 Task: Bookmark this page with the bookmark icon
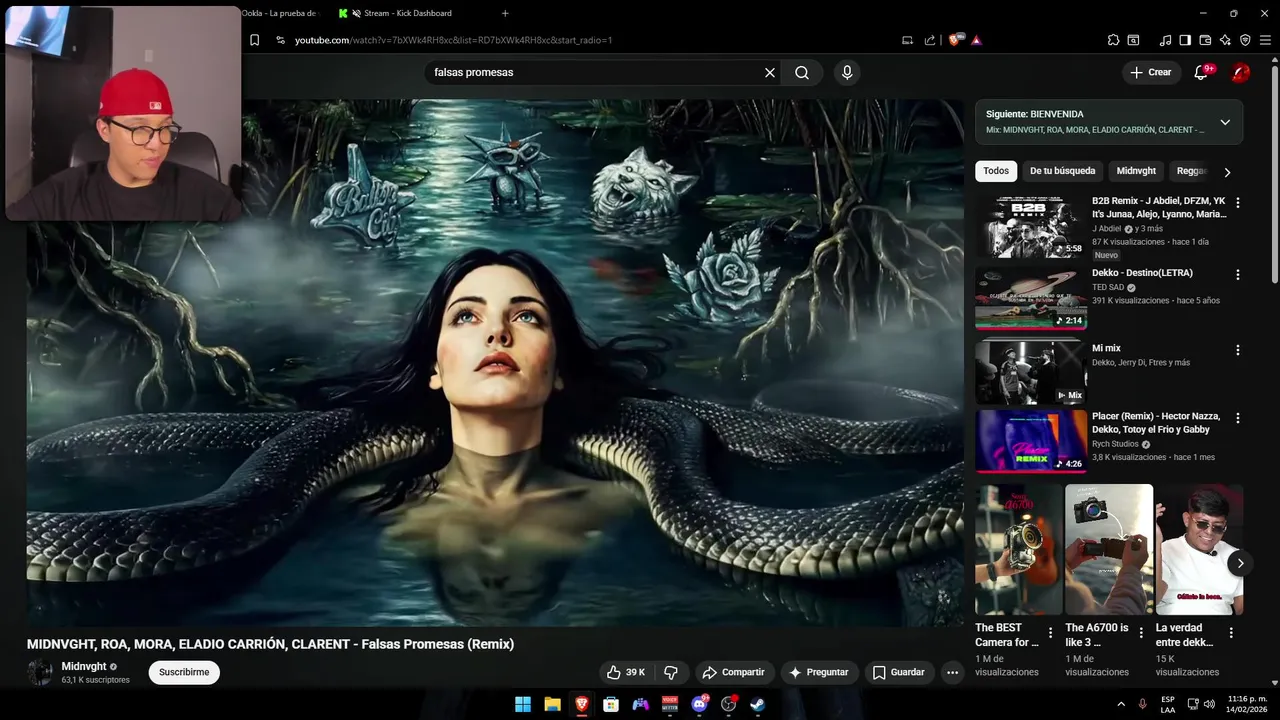coord(255,40)
